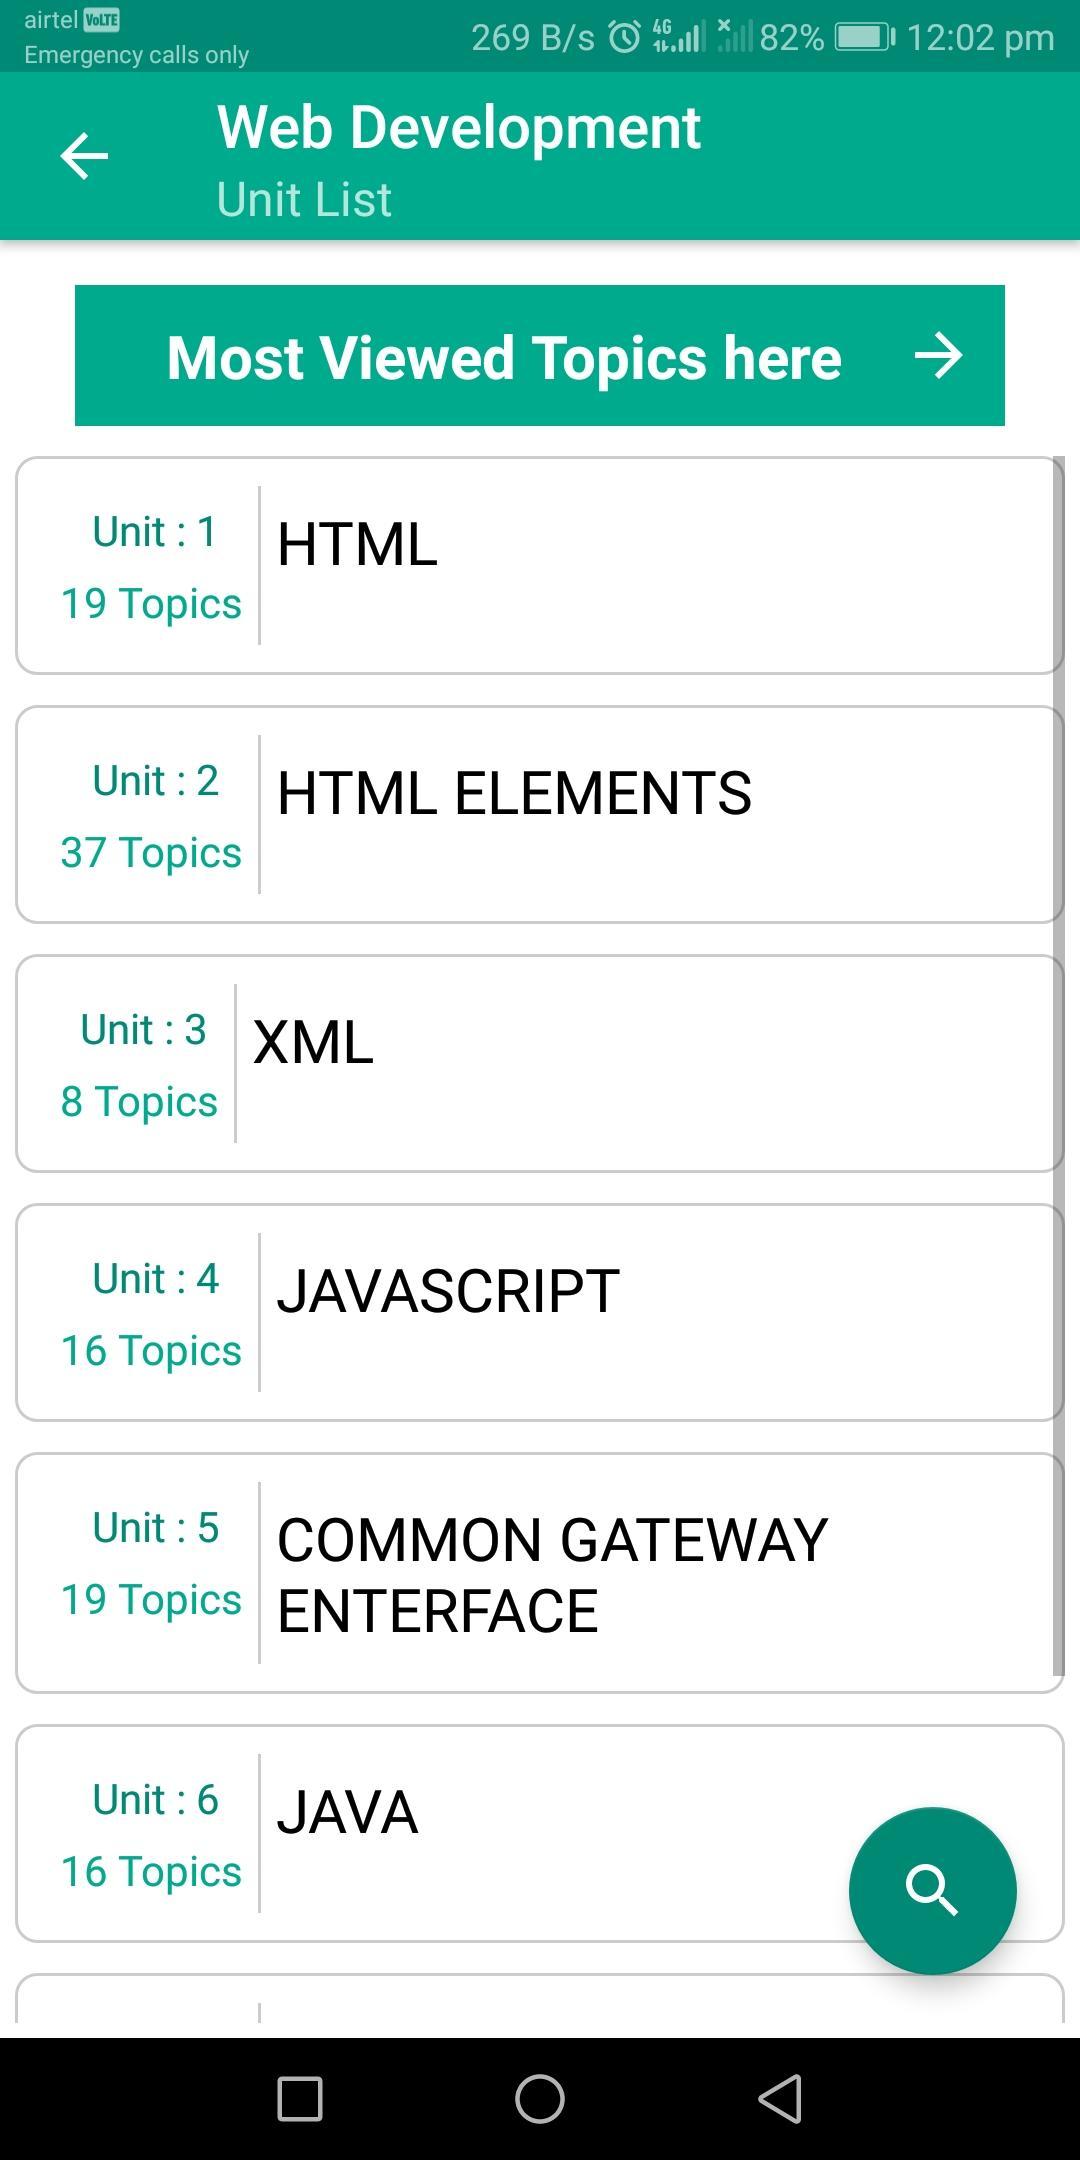
Task: Tap the battery icon in status bar
Action: click(x=864, y=38)
